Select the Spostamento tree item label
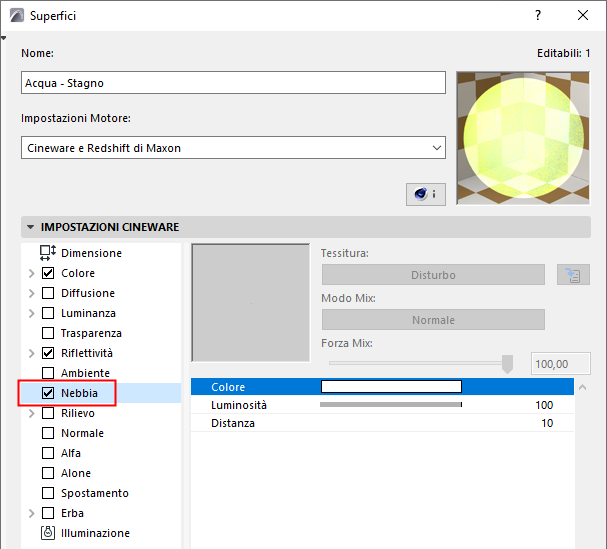The image size is (607, 549). pos(95,493)
